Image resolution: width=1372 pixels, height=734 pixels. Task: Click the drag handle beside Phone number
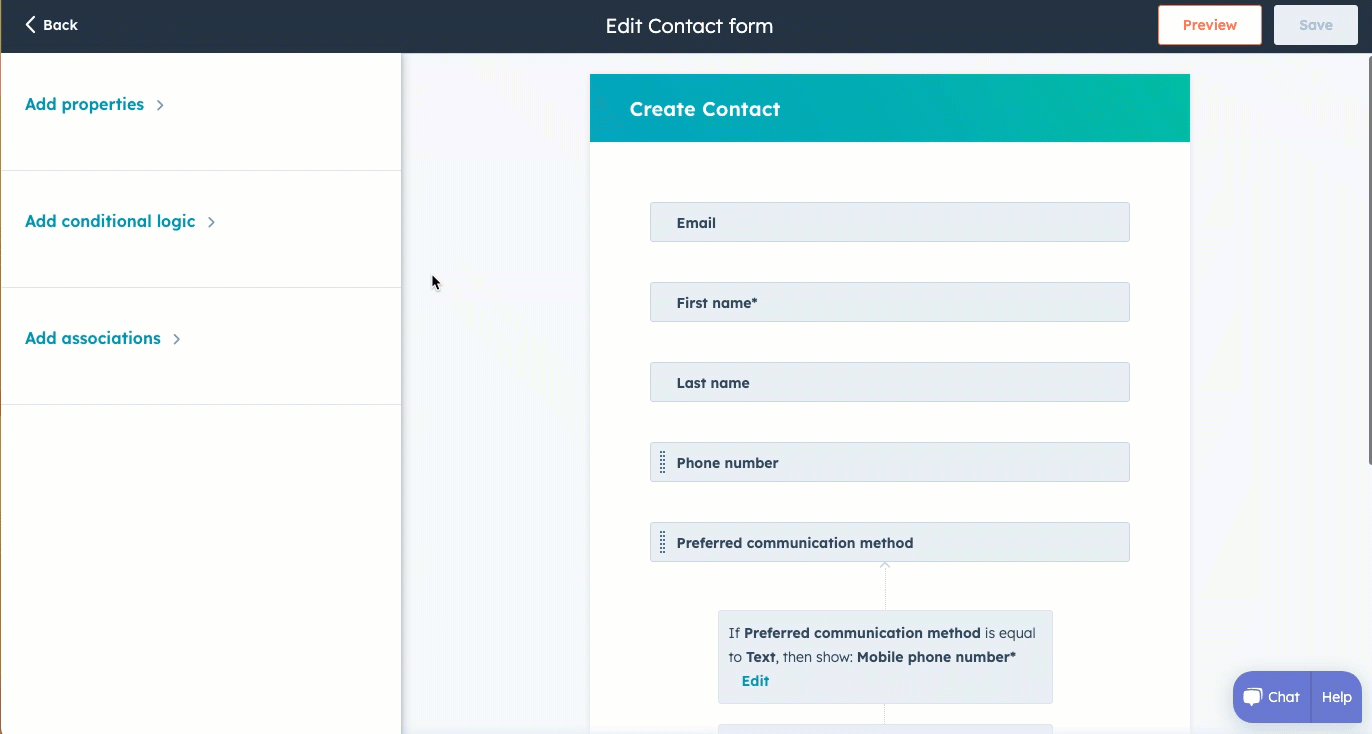(663, 462)
